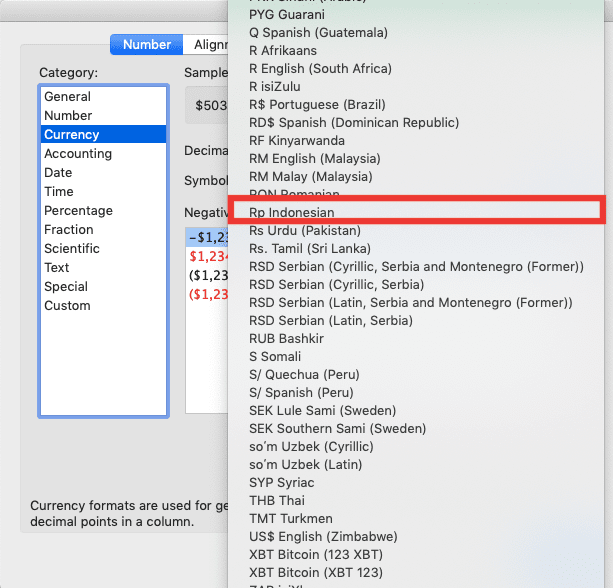Screen dimensions: 613x588
Task: Choose R Afrikaans currency symbol
Action: point(416,50)
